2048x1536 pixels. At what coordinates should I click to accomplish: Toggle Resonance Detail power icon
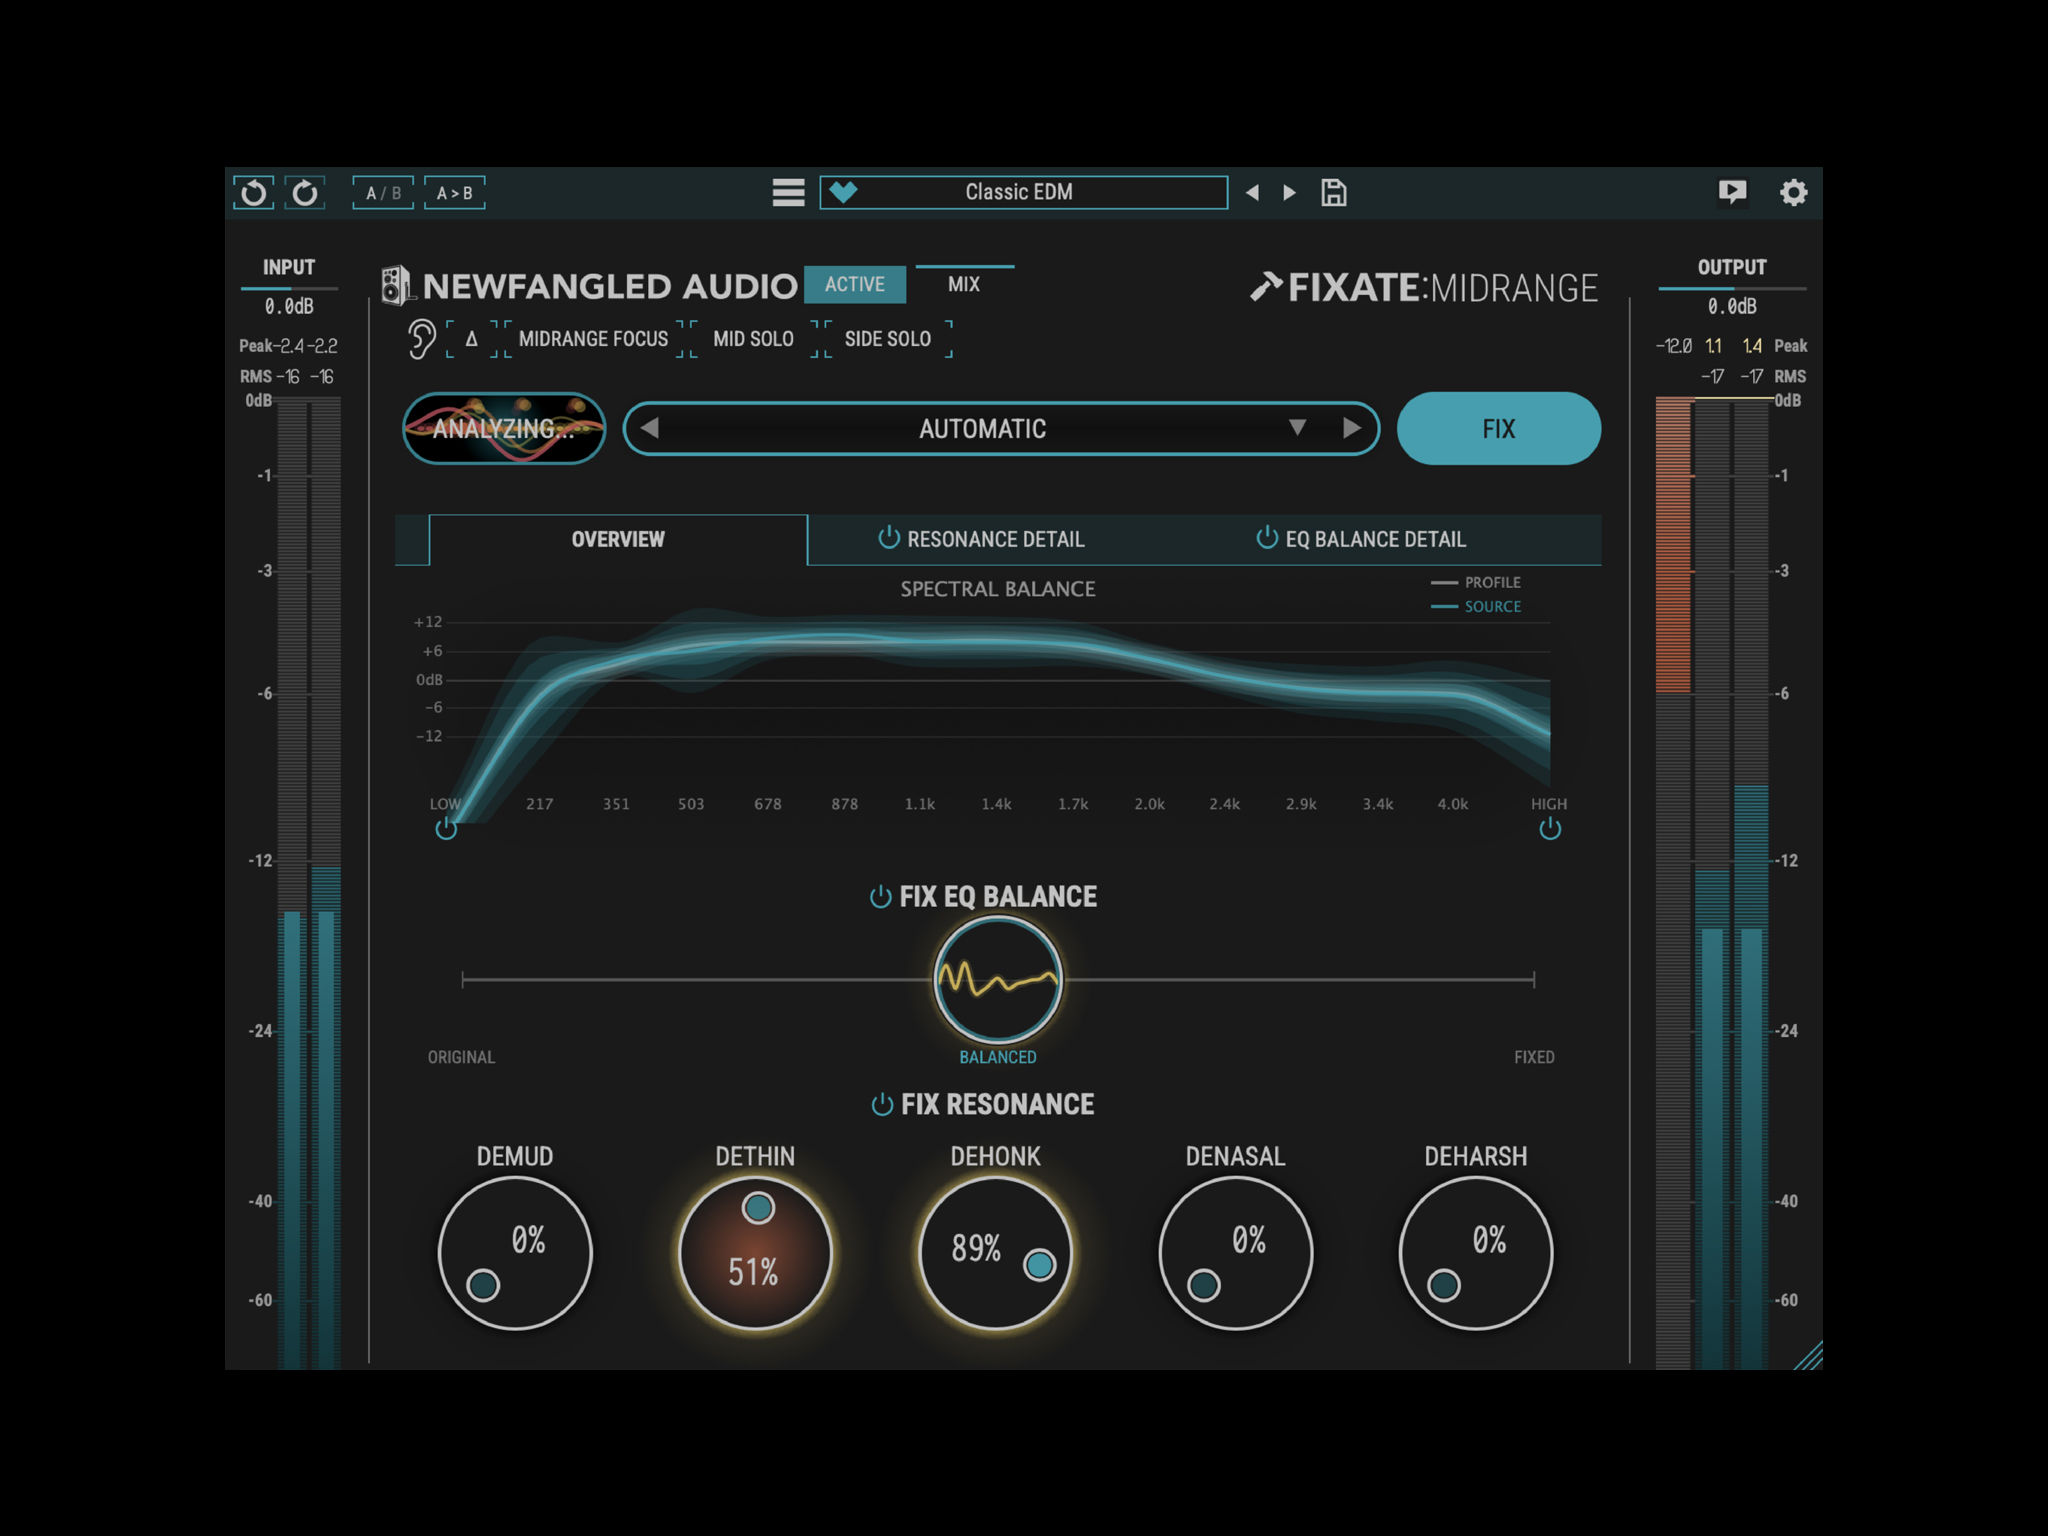pyautogui.click(x=888, y=538)
